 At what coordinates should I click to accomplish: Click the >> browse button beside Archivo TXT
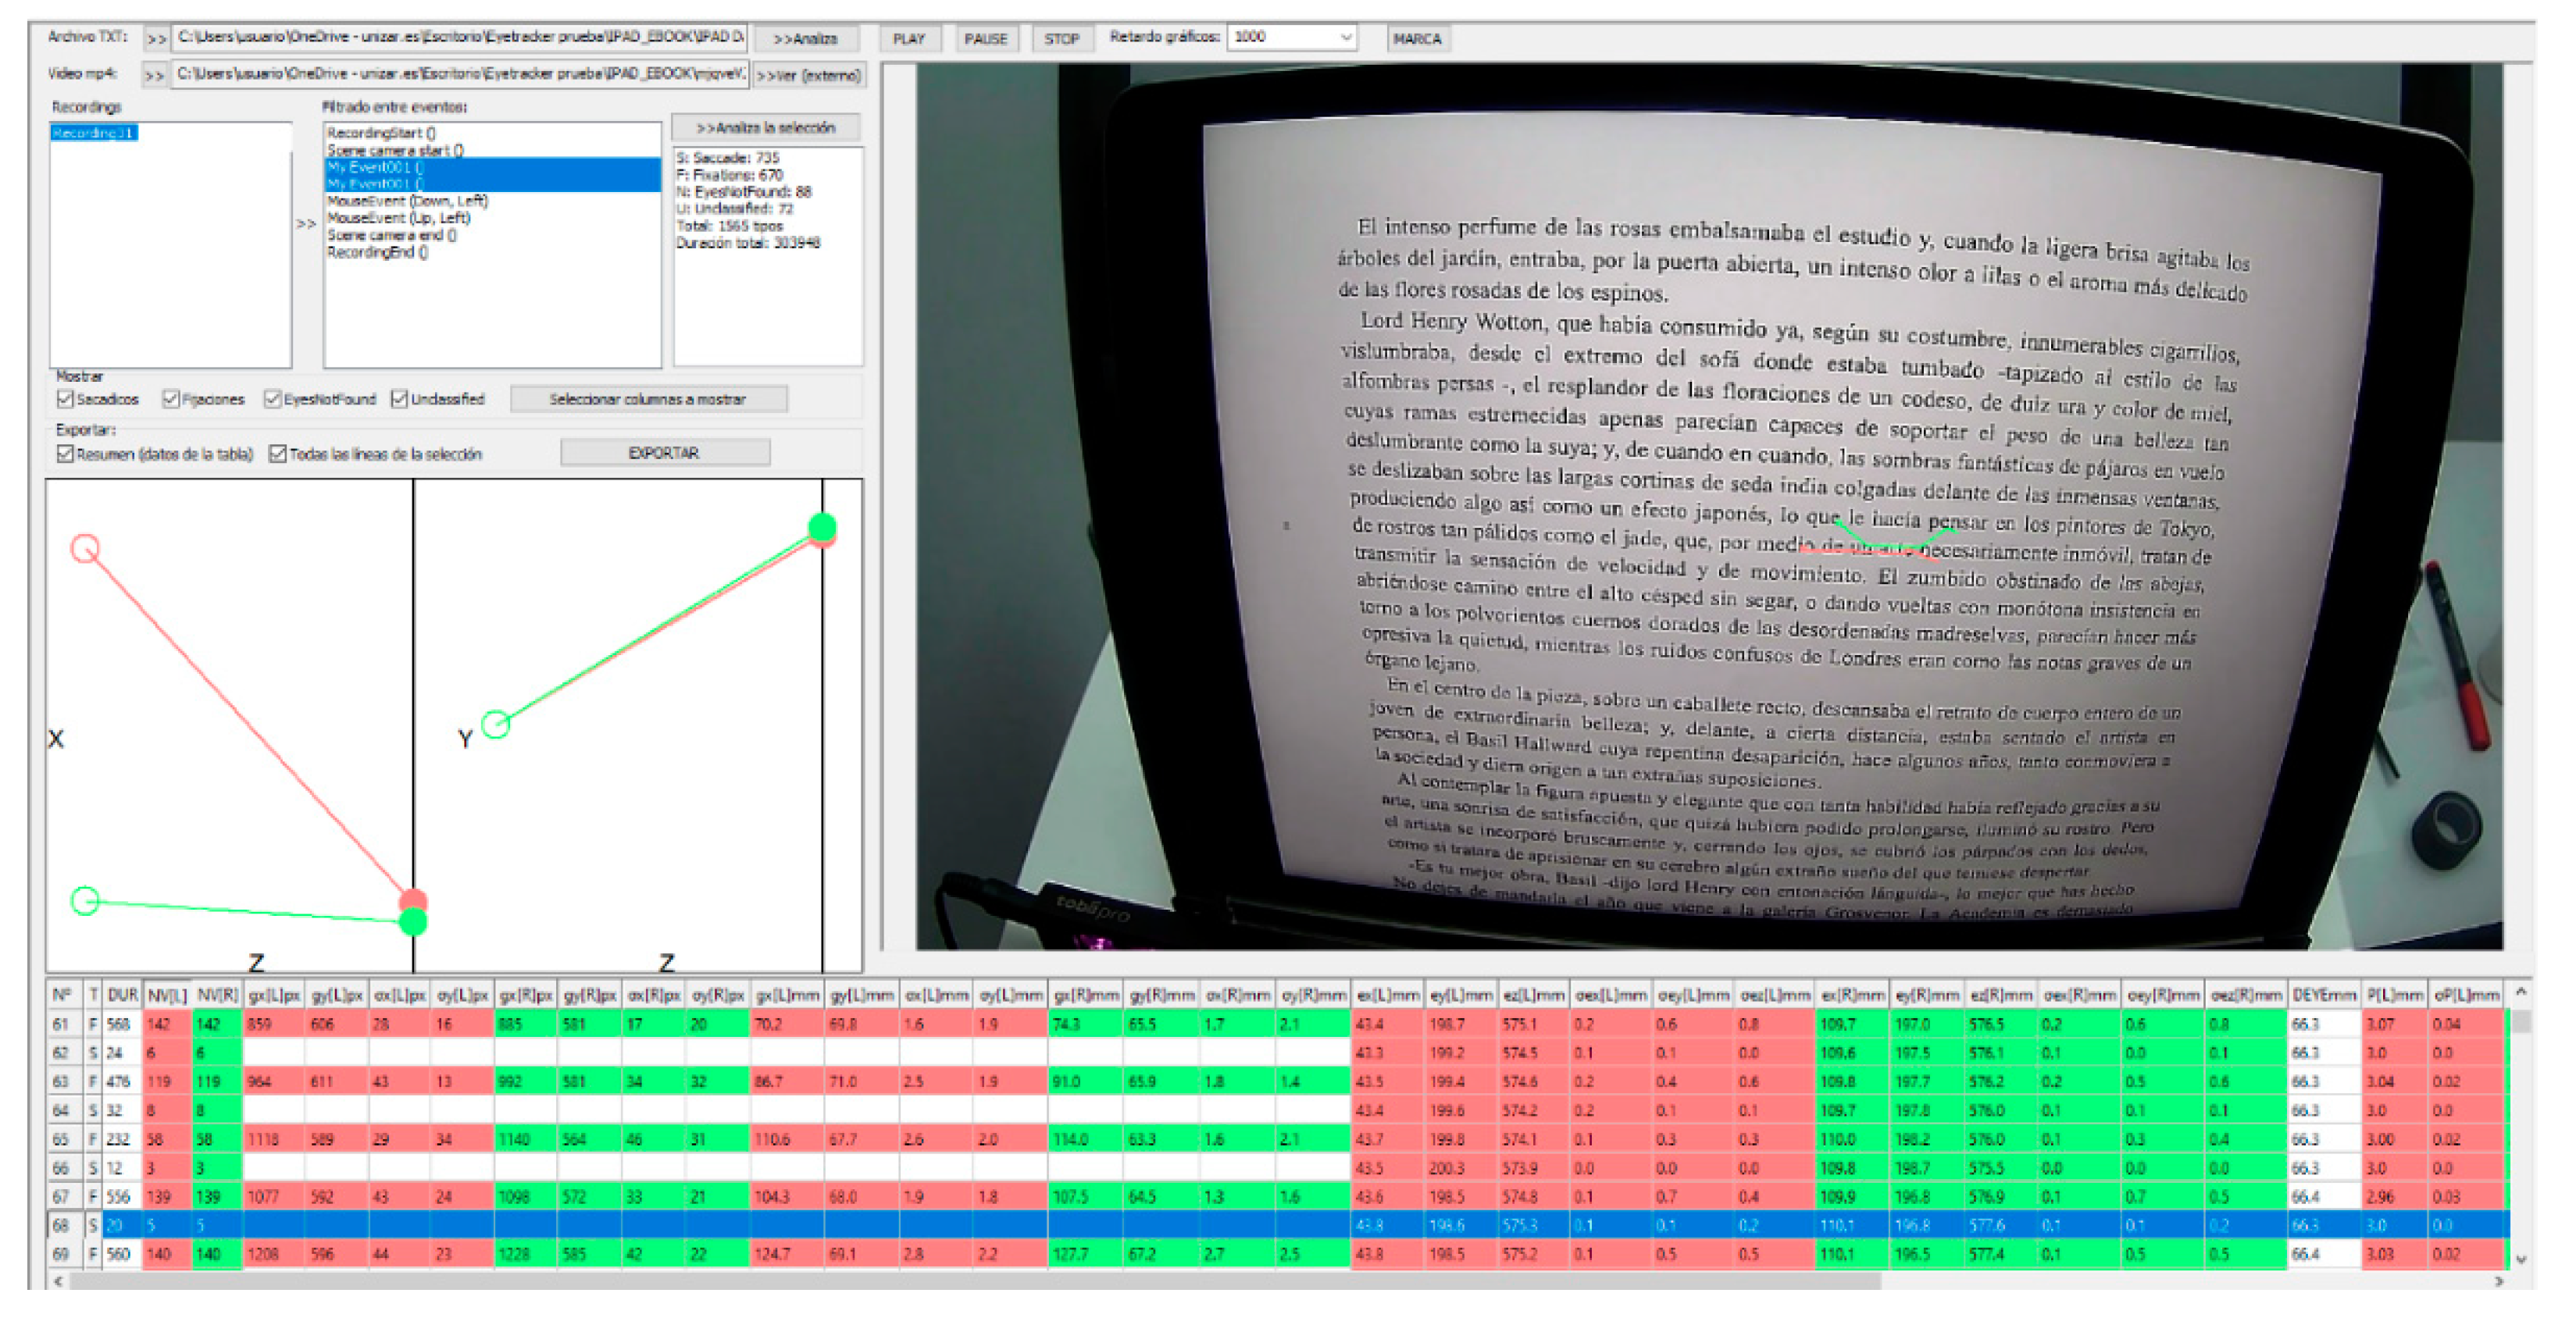point(156,39)
